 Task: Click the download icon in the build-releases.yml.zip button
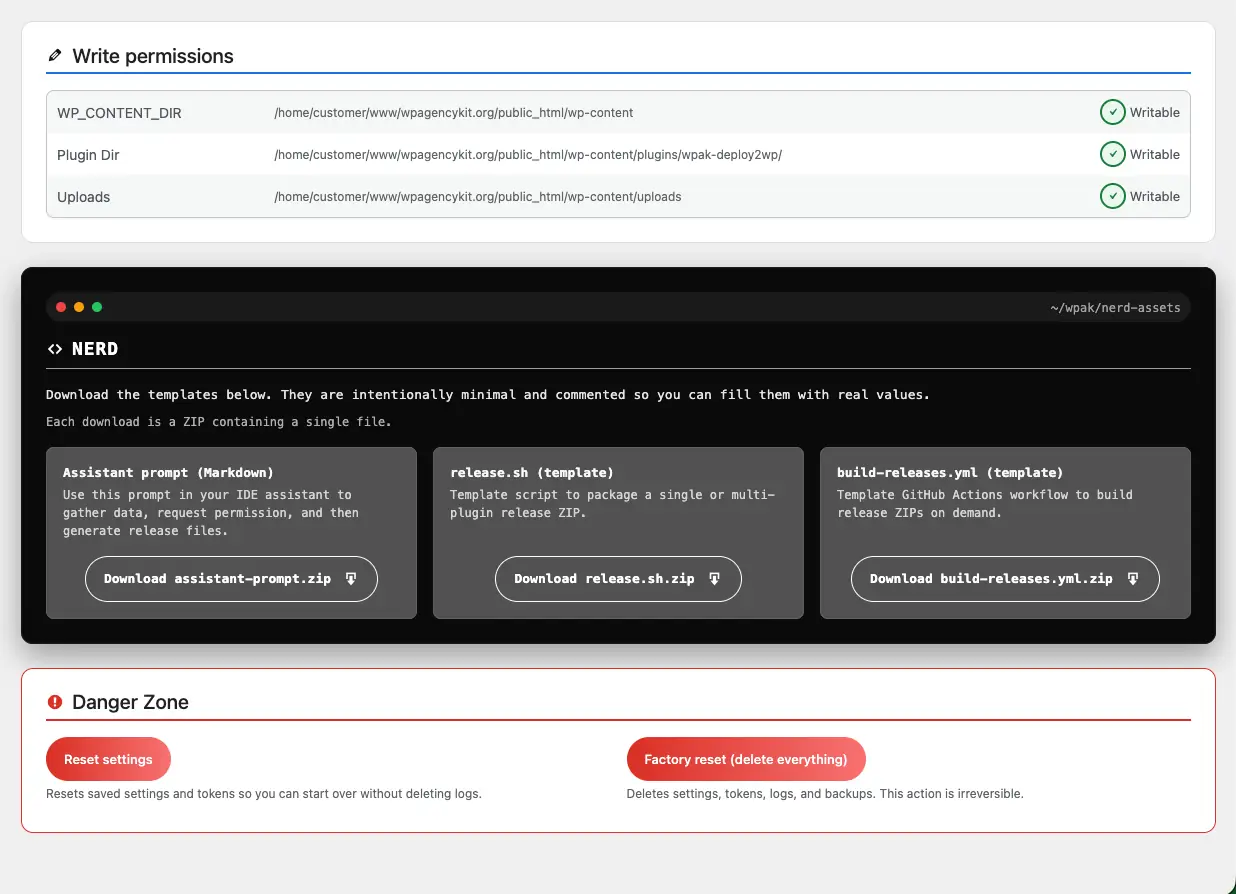[x=1133, y=579]
